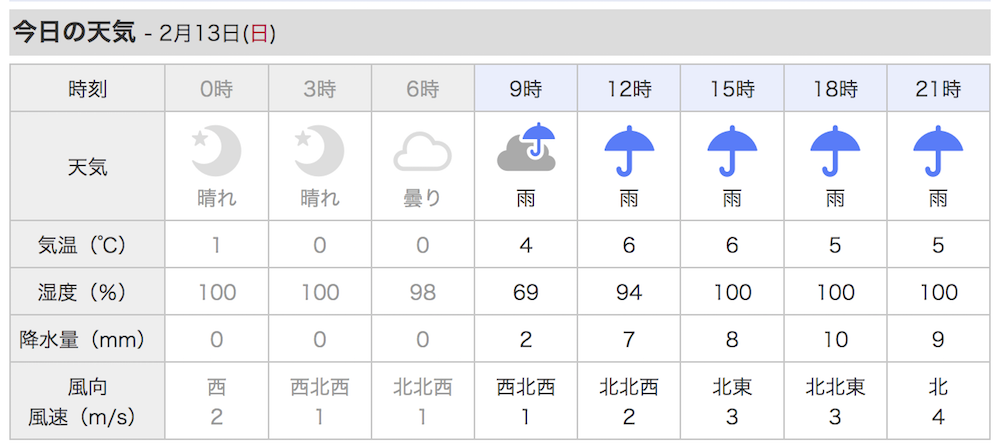Click the moon icon at 0時
Screen dimensions: 1000x447
[217, 151]
